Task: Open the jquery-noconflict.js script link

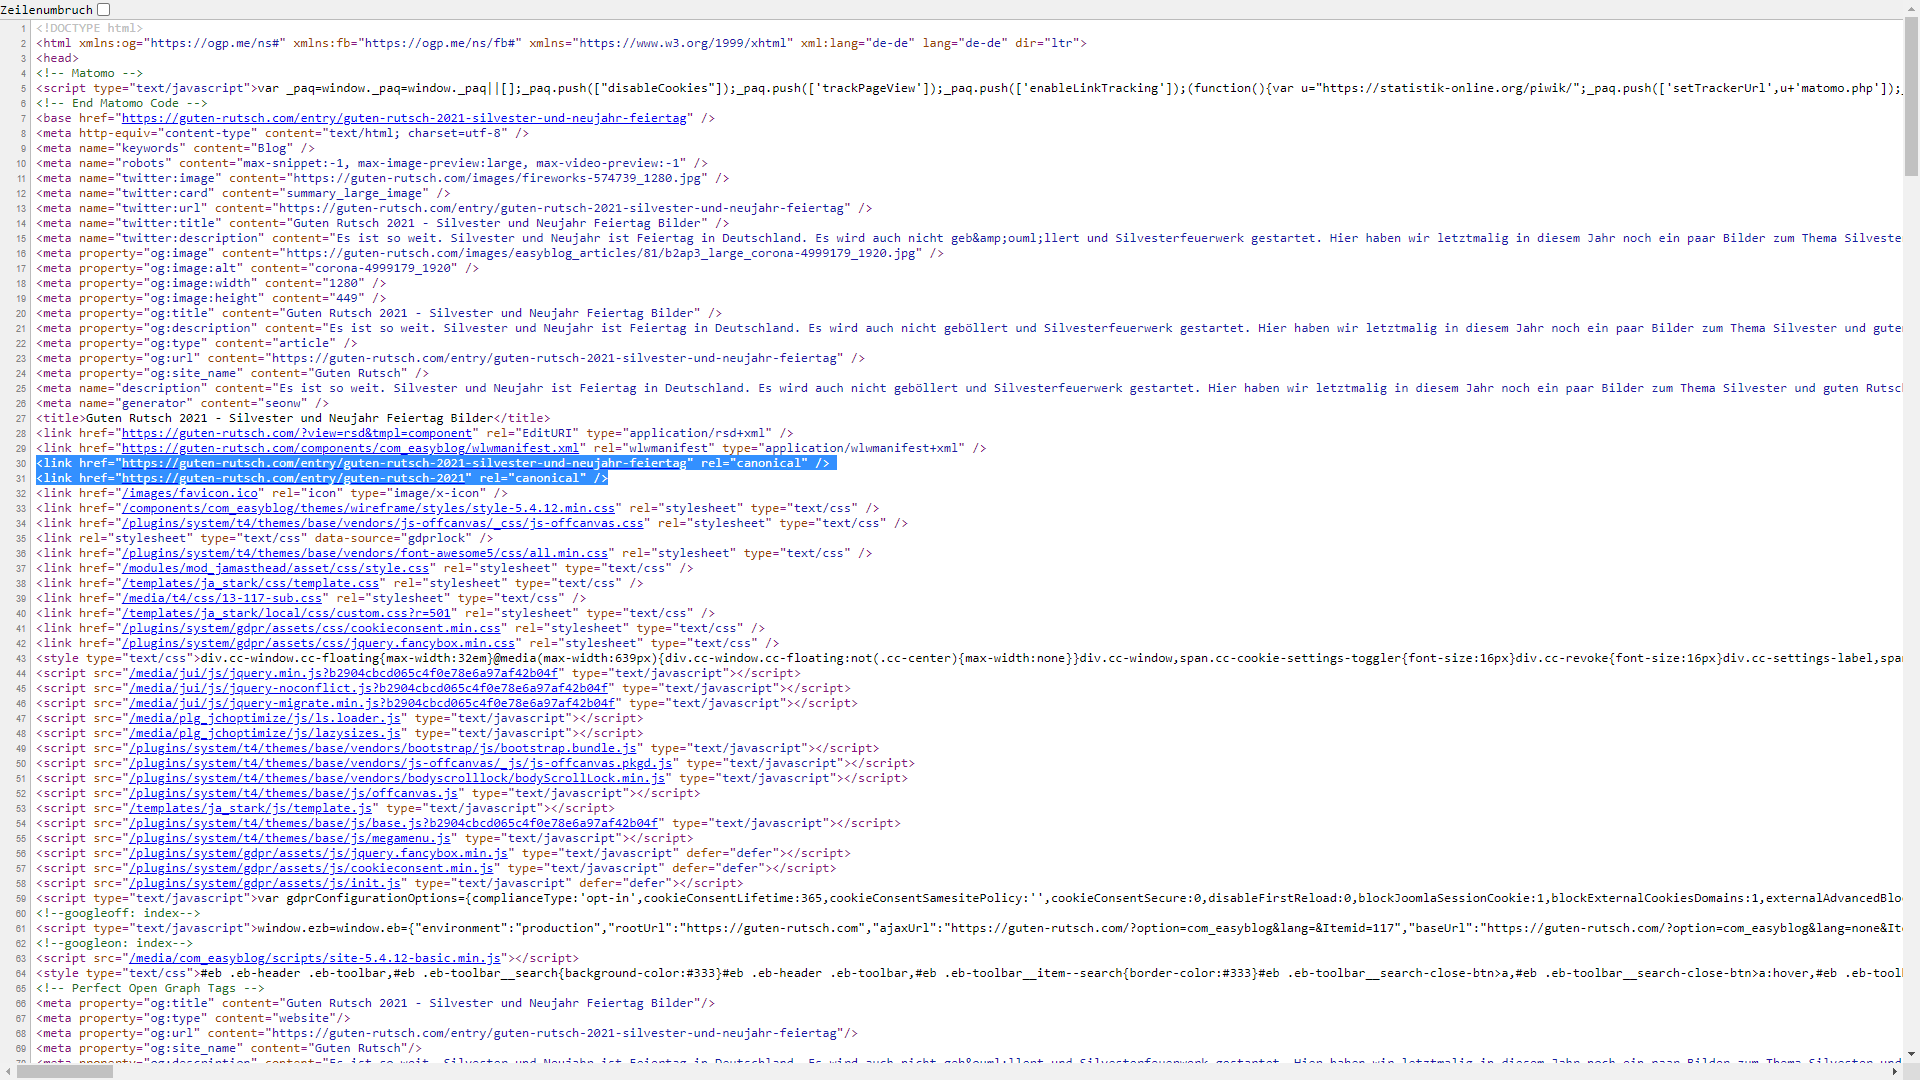Action: 368,688
